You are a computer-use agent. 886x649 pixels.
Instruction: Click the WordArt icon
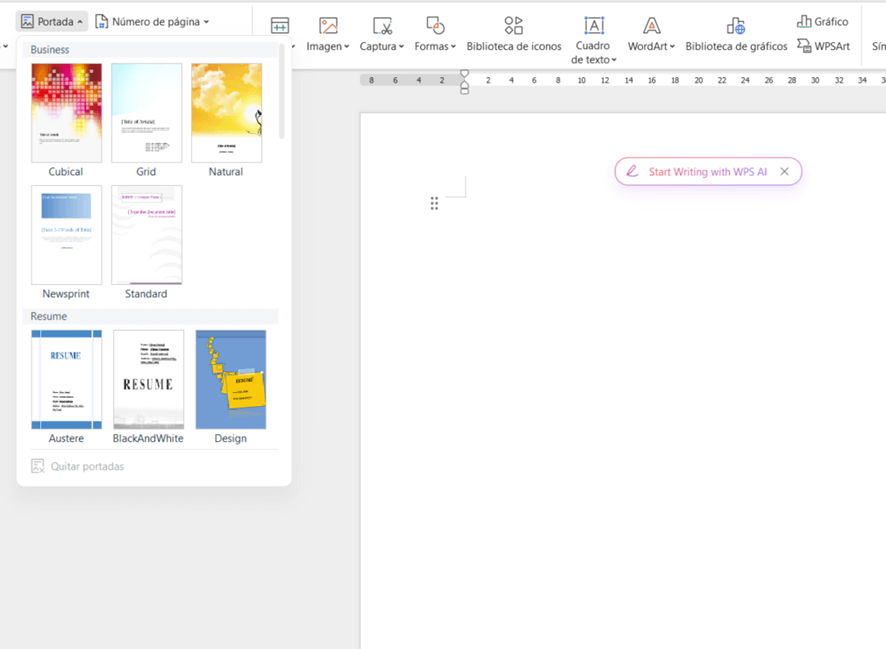point(651,26)
